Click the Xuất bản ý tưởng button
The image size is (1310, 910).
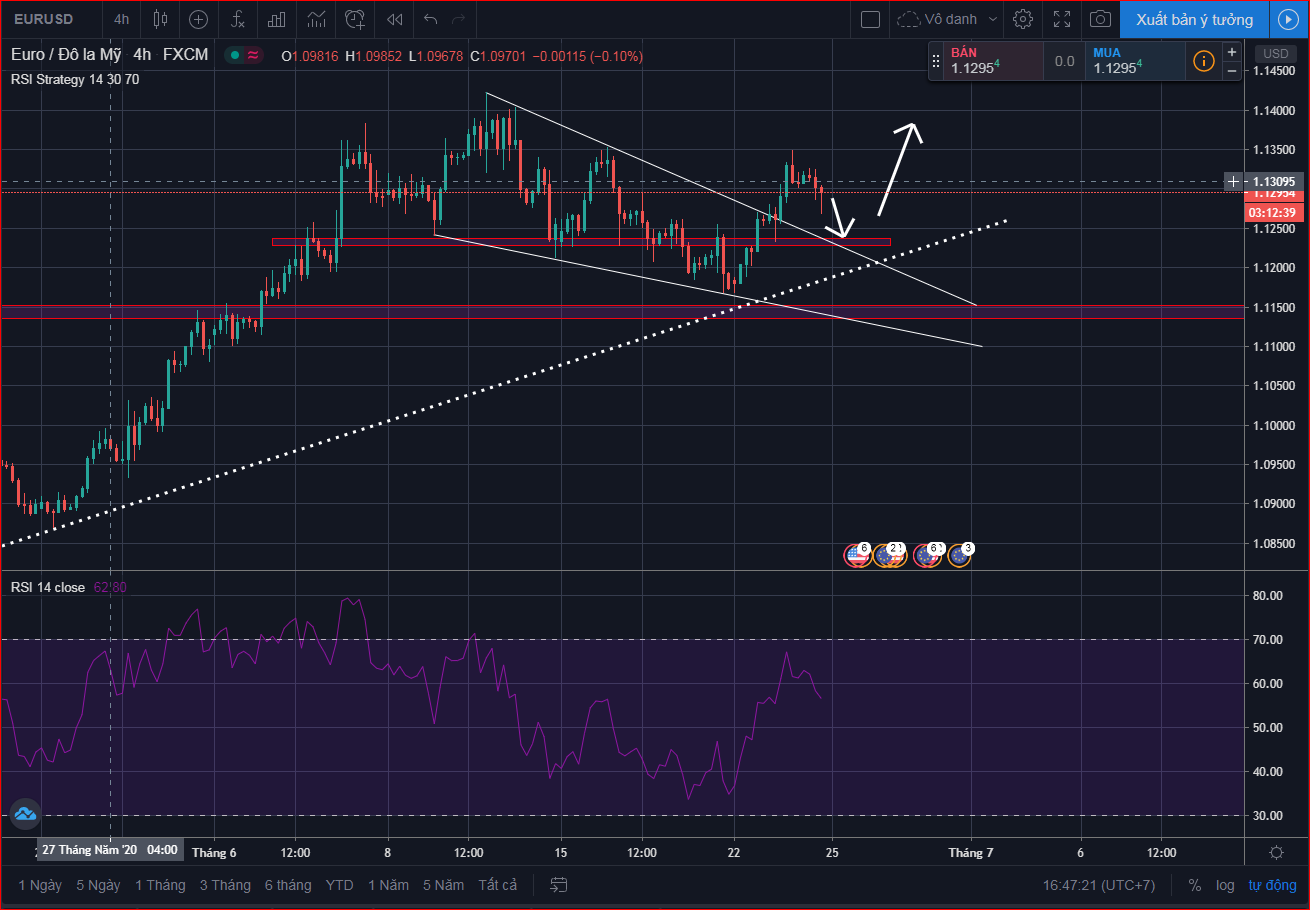(1194, 19)
